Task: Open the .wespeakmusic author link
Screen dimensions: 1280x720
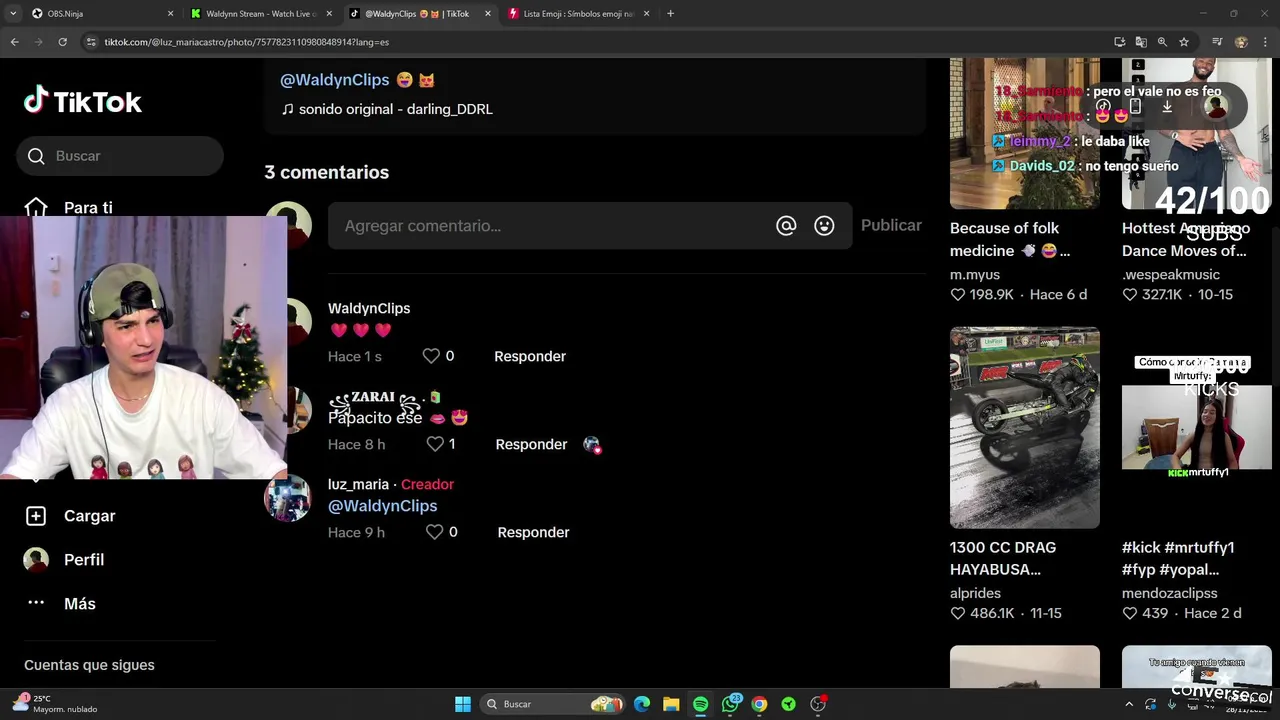Action: [x=1171, y=274]
